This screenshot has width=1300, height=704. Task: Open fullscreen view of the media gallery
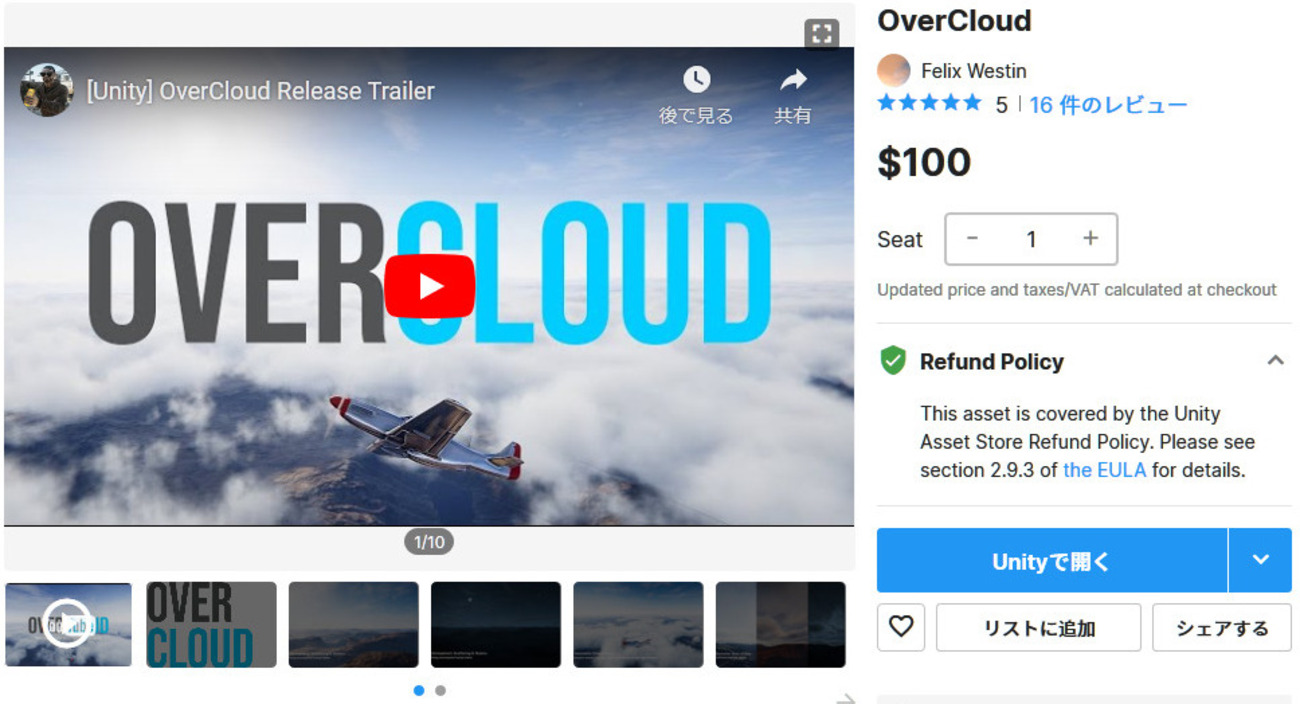821,34
